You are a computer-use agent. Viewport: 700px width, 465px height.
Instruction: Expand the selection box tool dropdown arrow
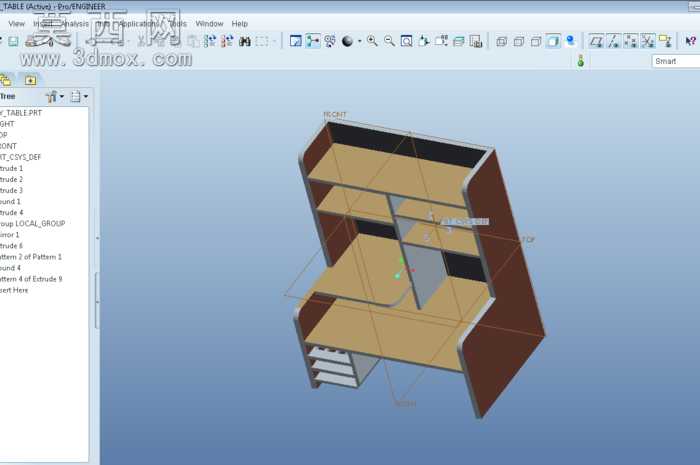tap(274, 42)
